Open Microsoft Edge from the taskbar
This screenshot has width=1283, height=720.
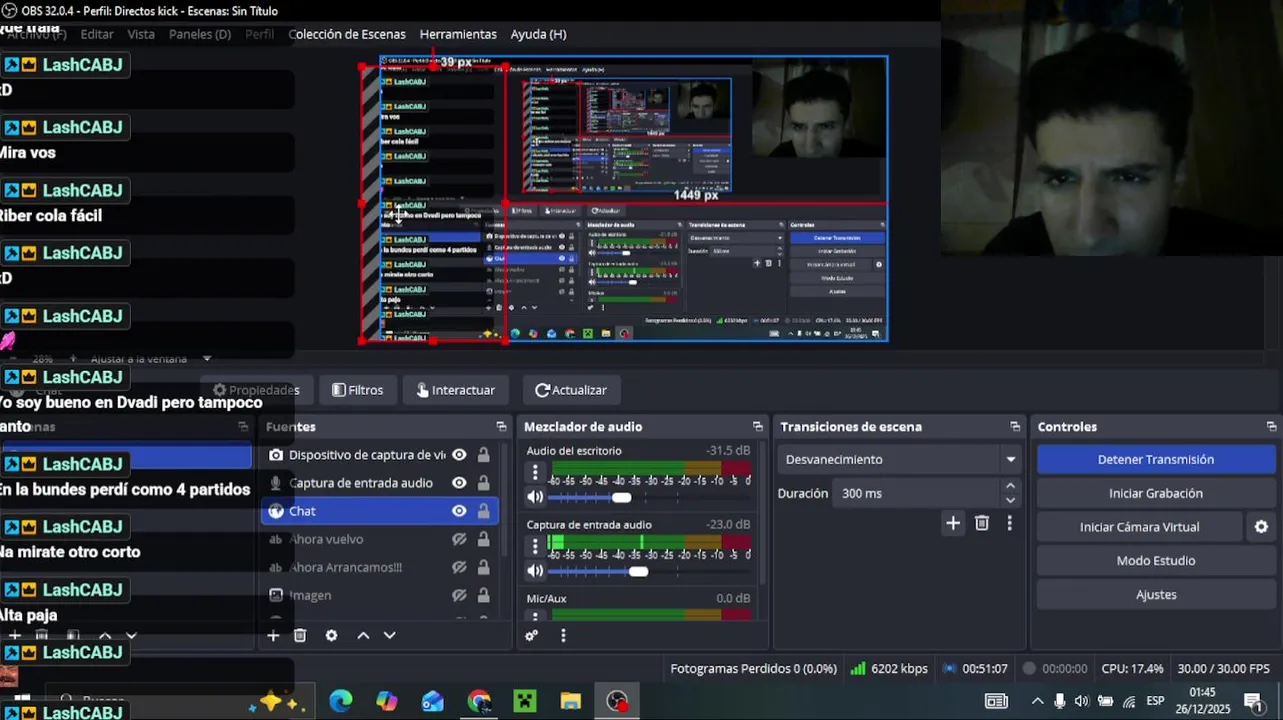(x=341, y=701)
